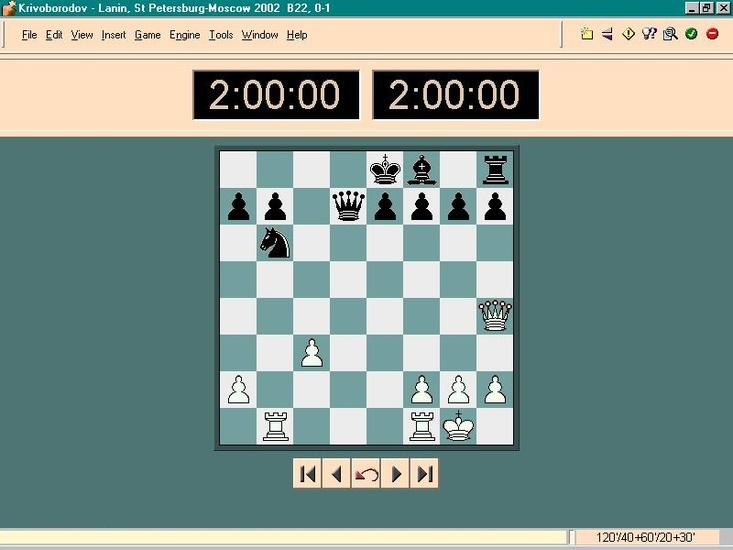The width and height of the screenshot is (733, 550).
Task: Click the time control status field
Action: tap(645, 538)
